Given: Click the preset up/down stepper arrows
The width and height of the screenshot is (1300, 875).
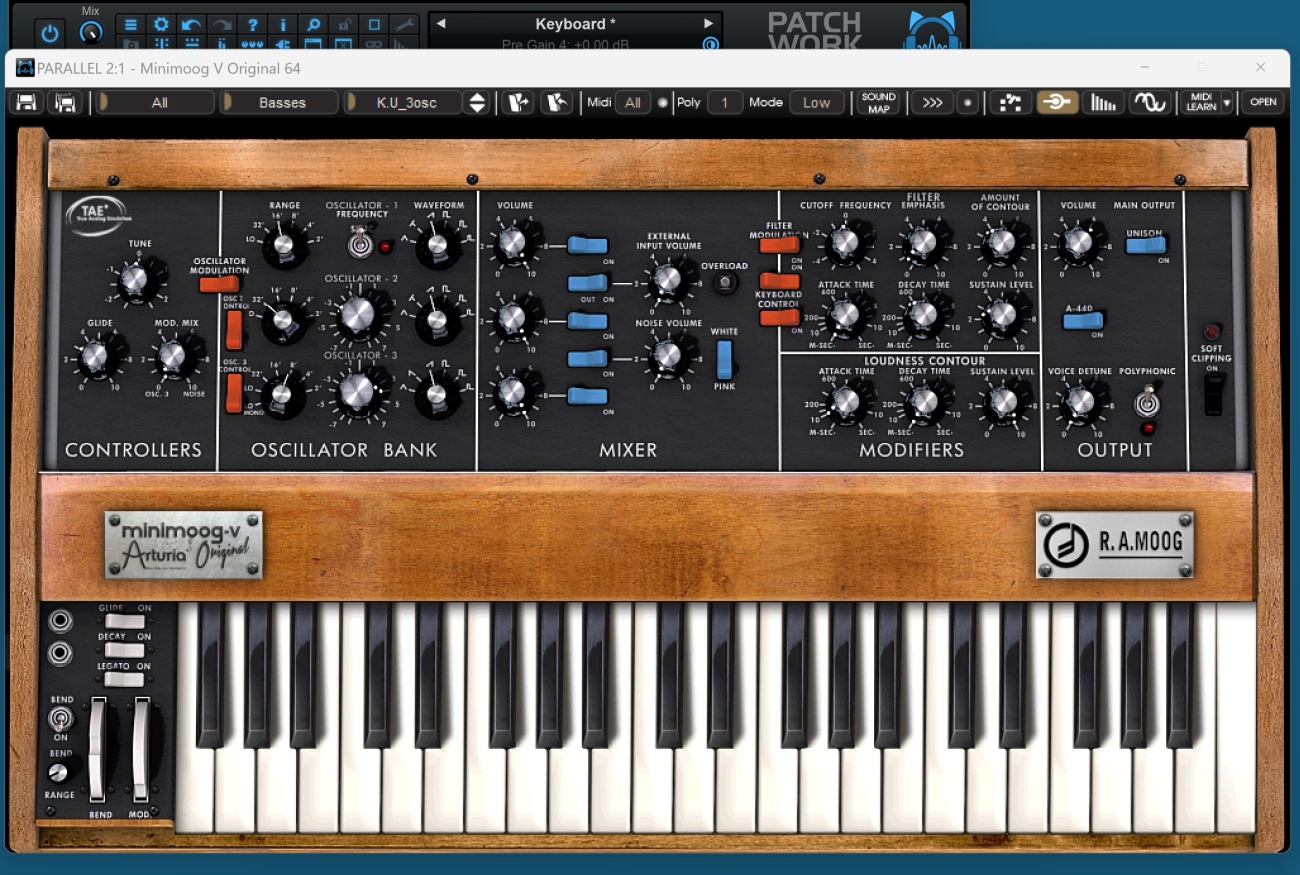Looking at the screenshot, I should pos(478,102).
